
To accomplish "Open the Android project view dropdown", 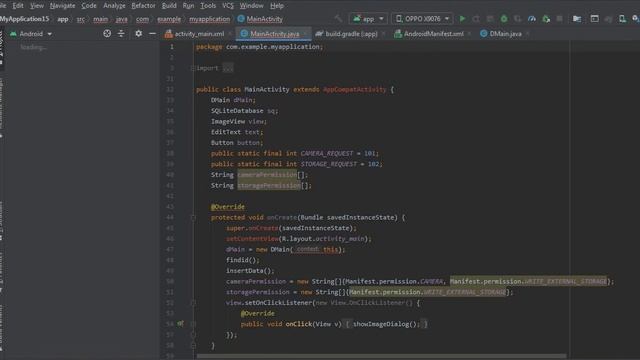I will 31,34.
